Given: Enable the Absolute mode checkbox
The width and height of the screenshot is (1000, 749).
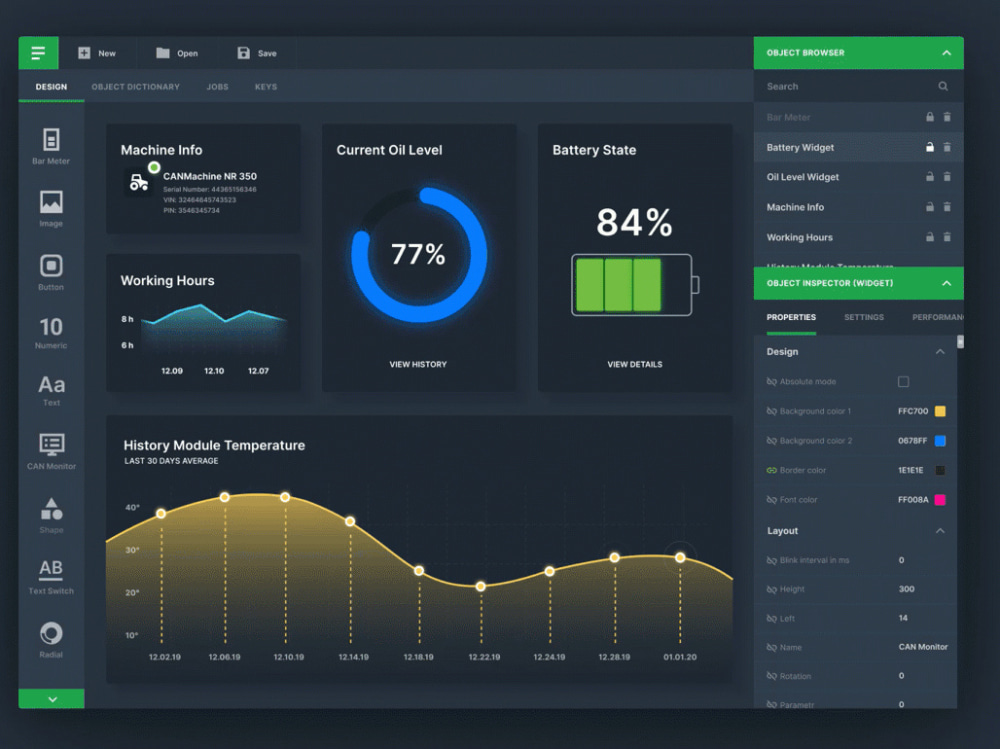Looking at the screenshot, I should [903, 382].
